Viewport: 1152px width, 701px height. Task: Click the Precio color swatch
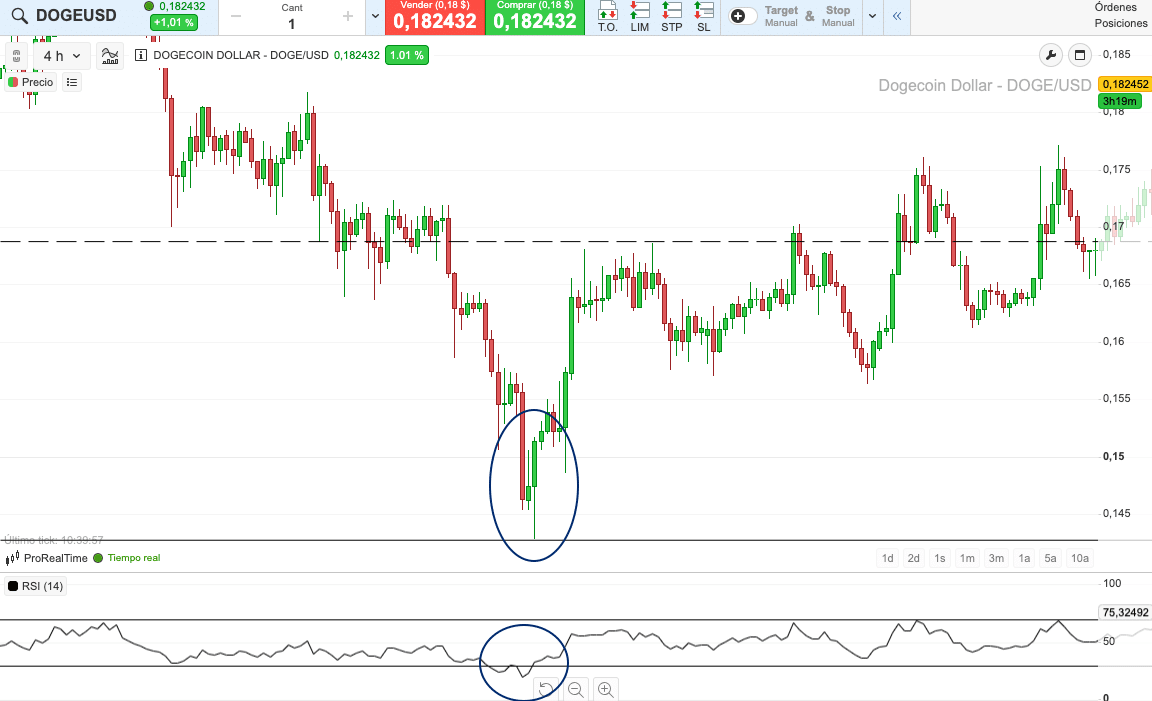tap(13, 82)
